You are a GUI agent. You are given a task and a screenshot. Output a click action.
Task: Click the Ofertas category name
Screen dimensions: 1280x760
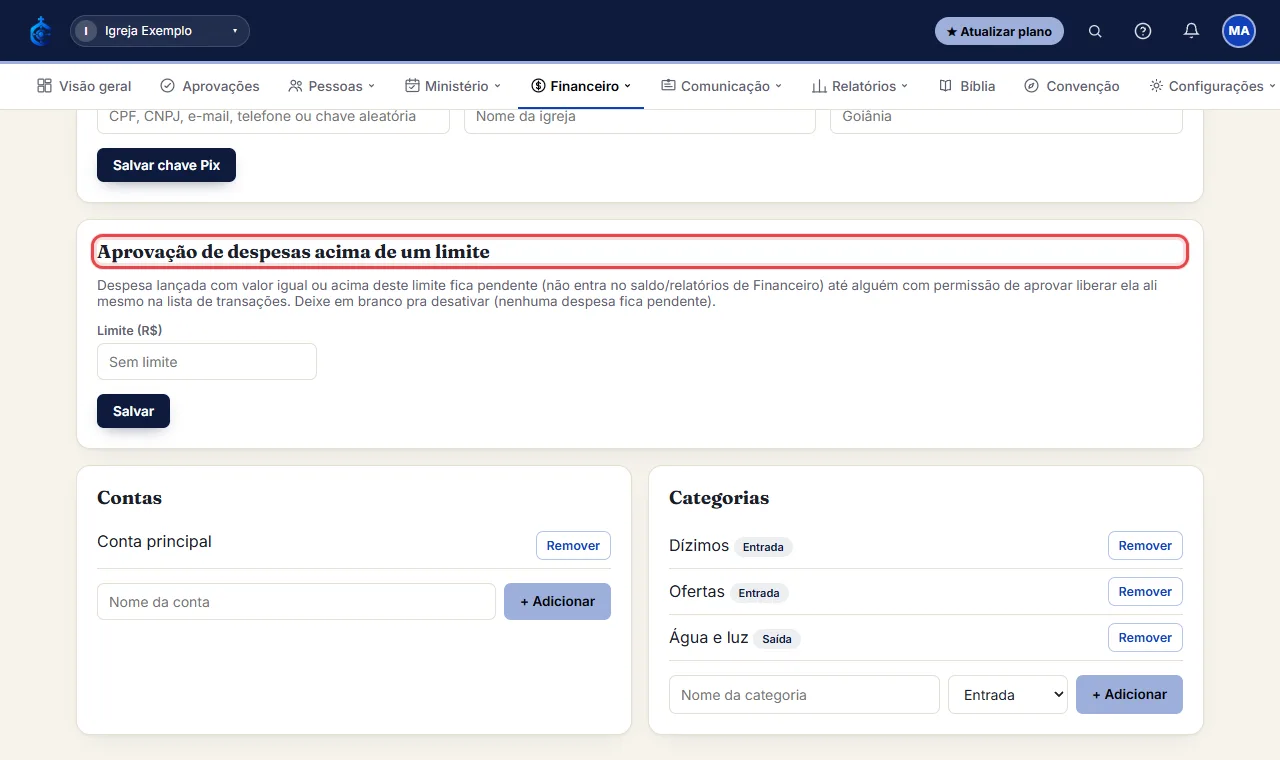pos(697,592)
